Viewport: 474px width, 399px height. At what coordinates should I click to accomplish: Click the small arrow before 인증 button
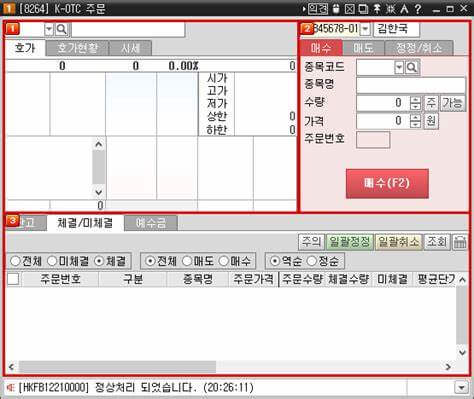click(x=304, y=9)
